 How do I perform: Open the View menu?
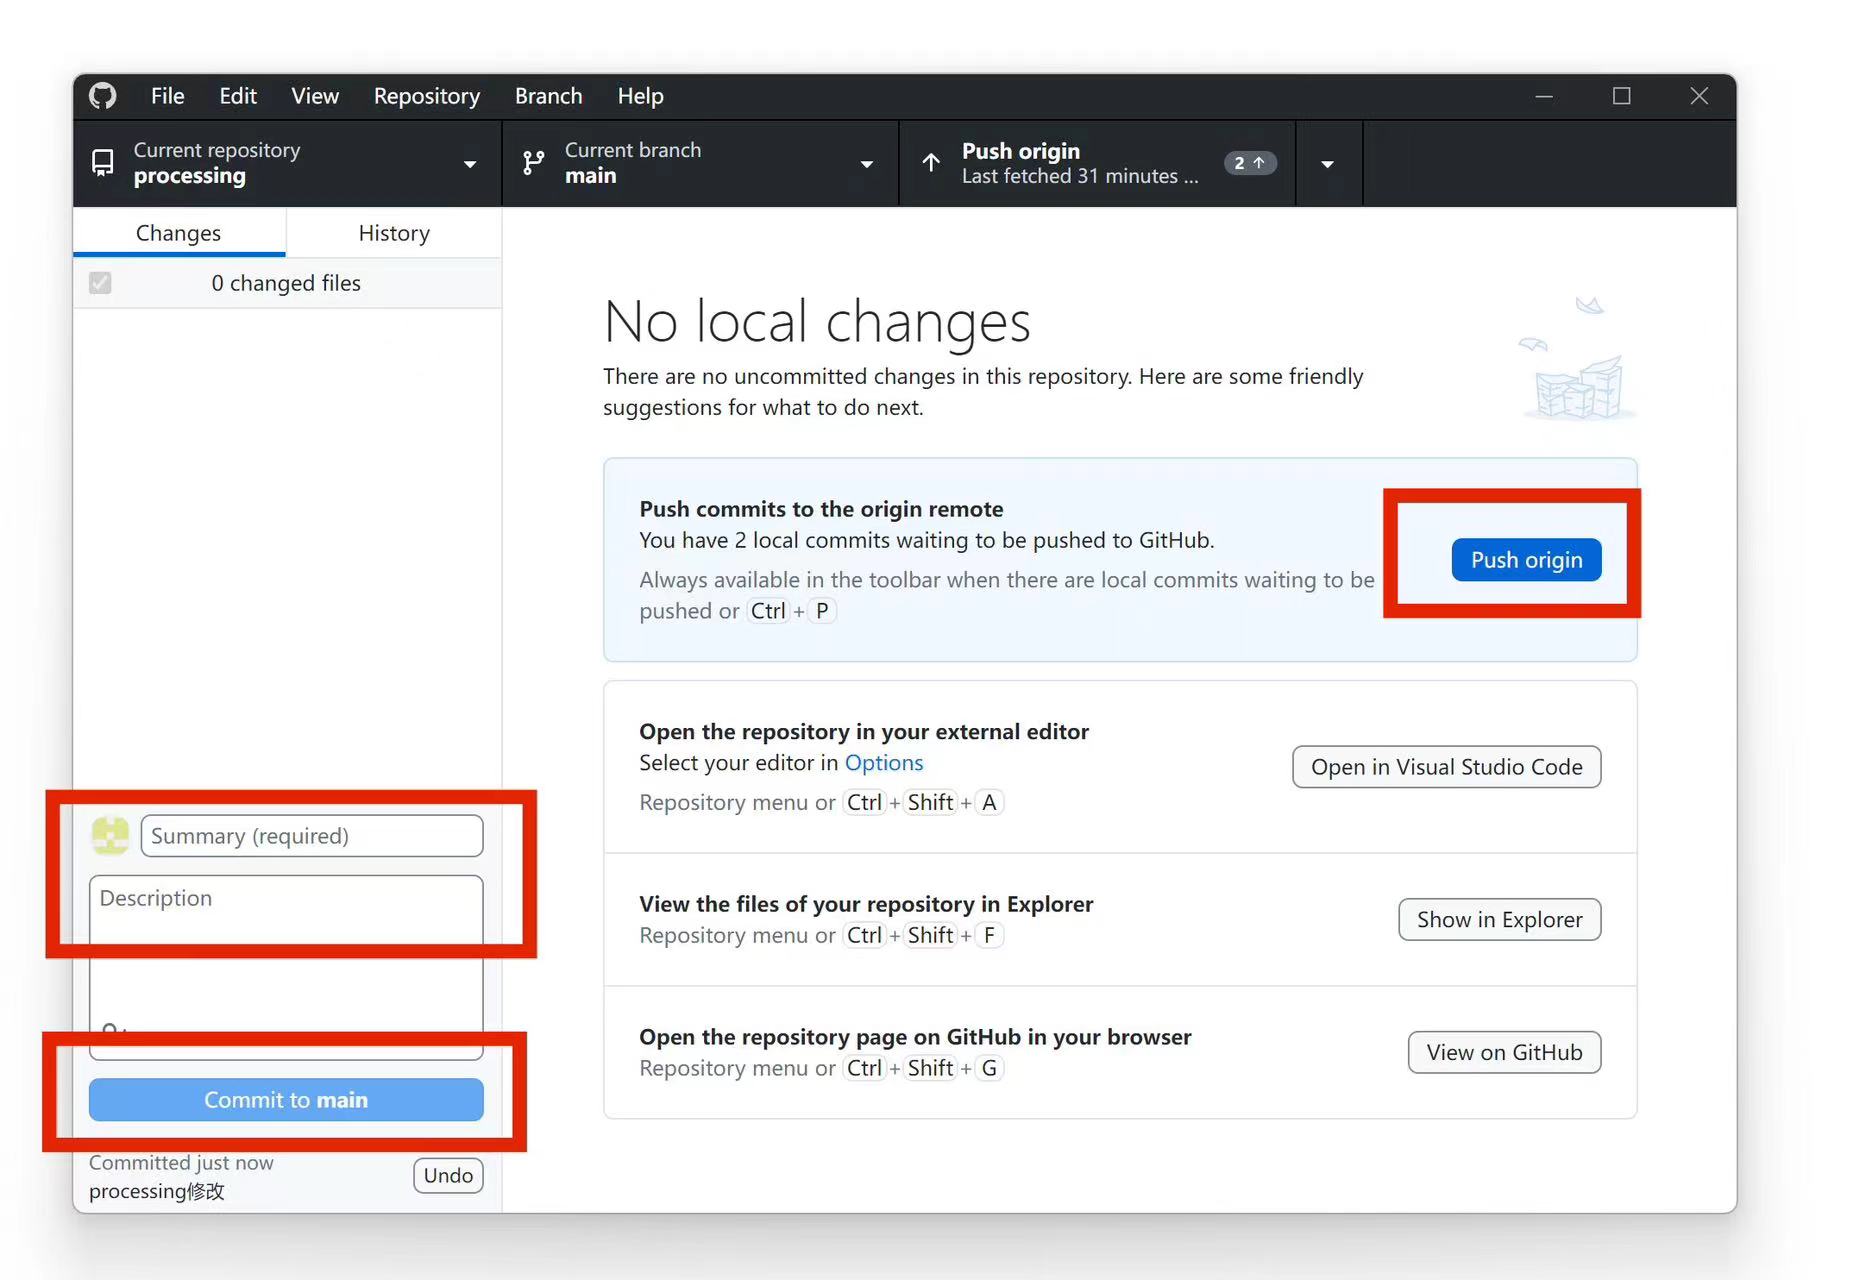coord(315,96)
